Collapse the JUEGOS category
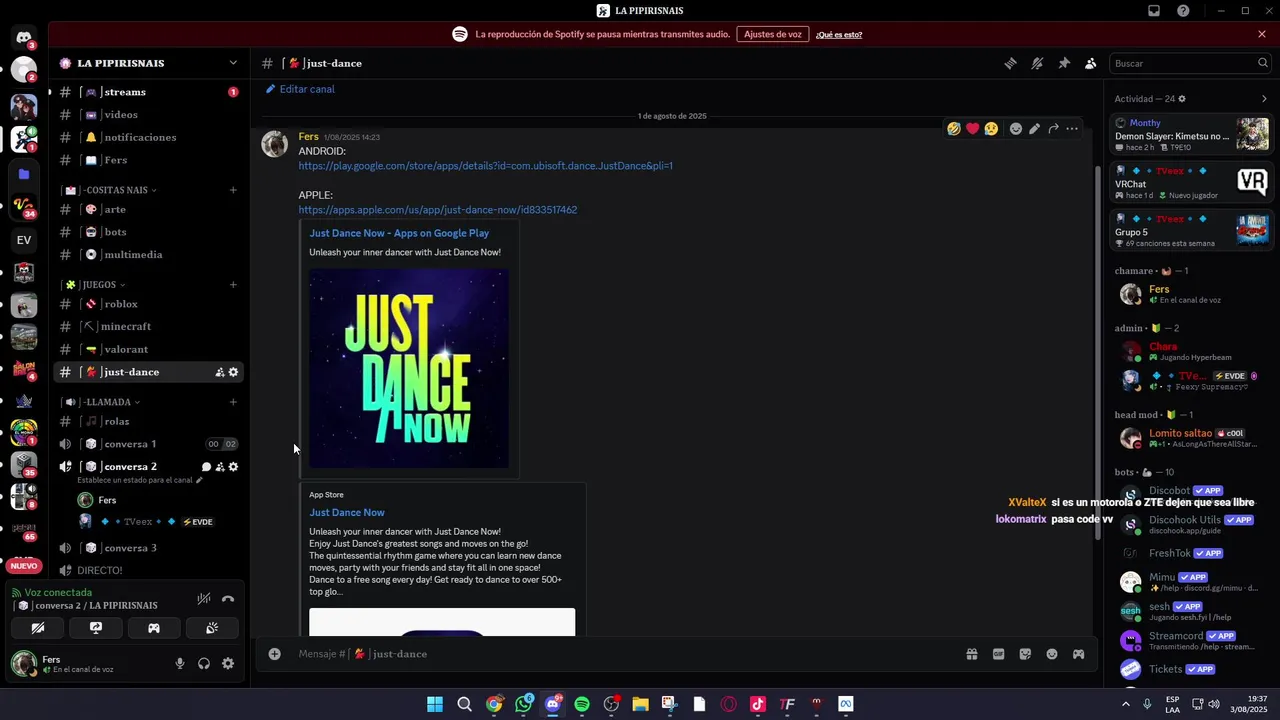1280x720 pixels. pos(95,285)
